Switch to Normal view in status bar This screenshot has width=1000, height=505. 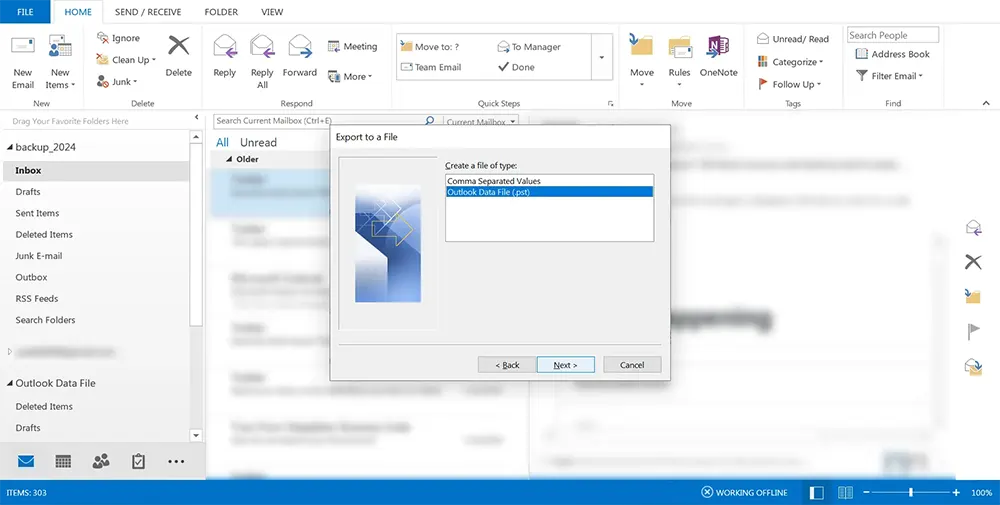pyautogui.click(x=816, y=492)
